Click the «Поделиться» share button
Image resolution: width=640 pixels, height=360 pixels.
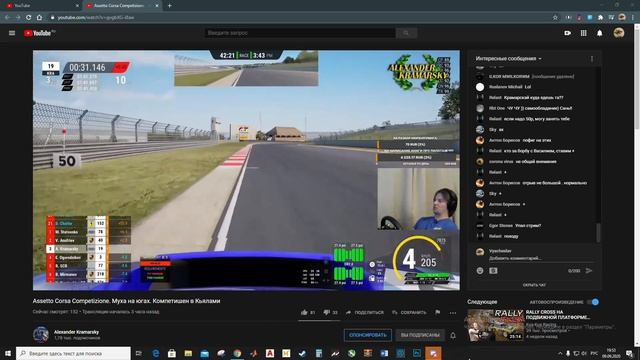pyautogui.click(x=365, y=312)
